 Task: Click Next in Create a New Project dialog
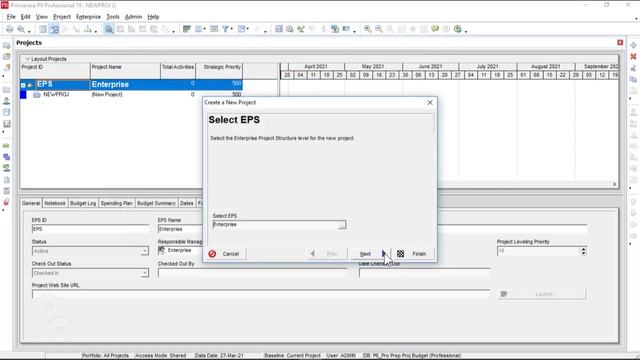pyautogui.click(x=370, y=253)
